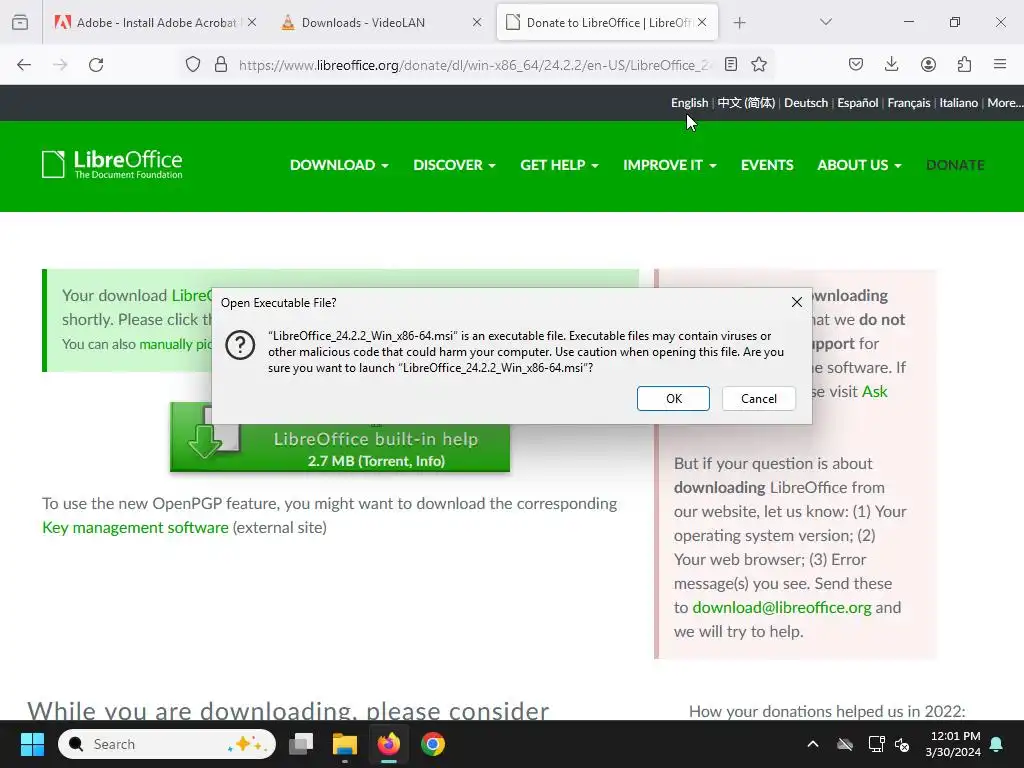This screenshot has height=768, width=1024.
Task: Go back using the back arrow
Action: coord(24,65)
